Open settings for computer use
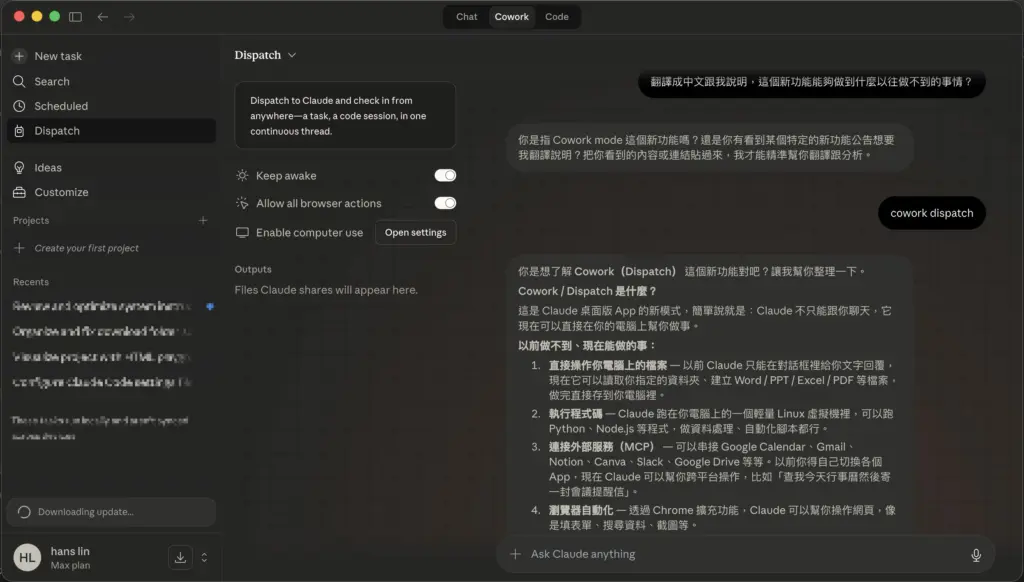 tap(415, 231)
